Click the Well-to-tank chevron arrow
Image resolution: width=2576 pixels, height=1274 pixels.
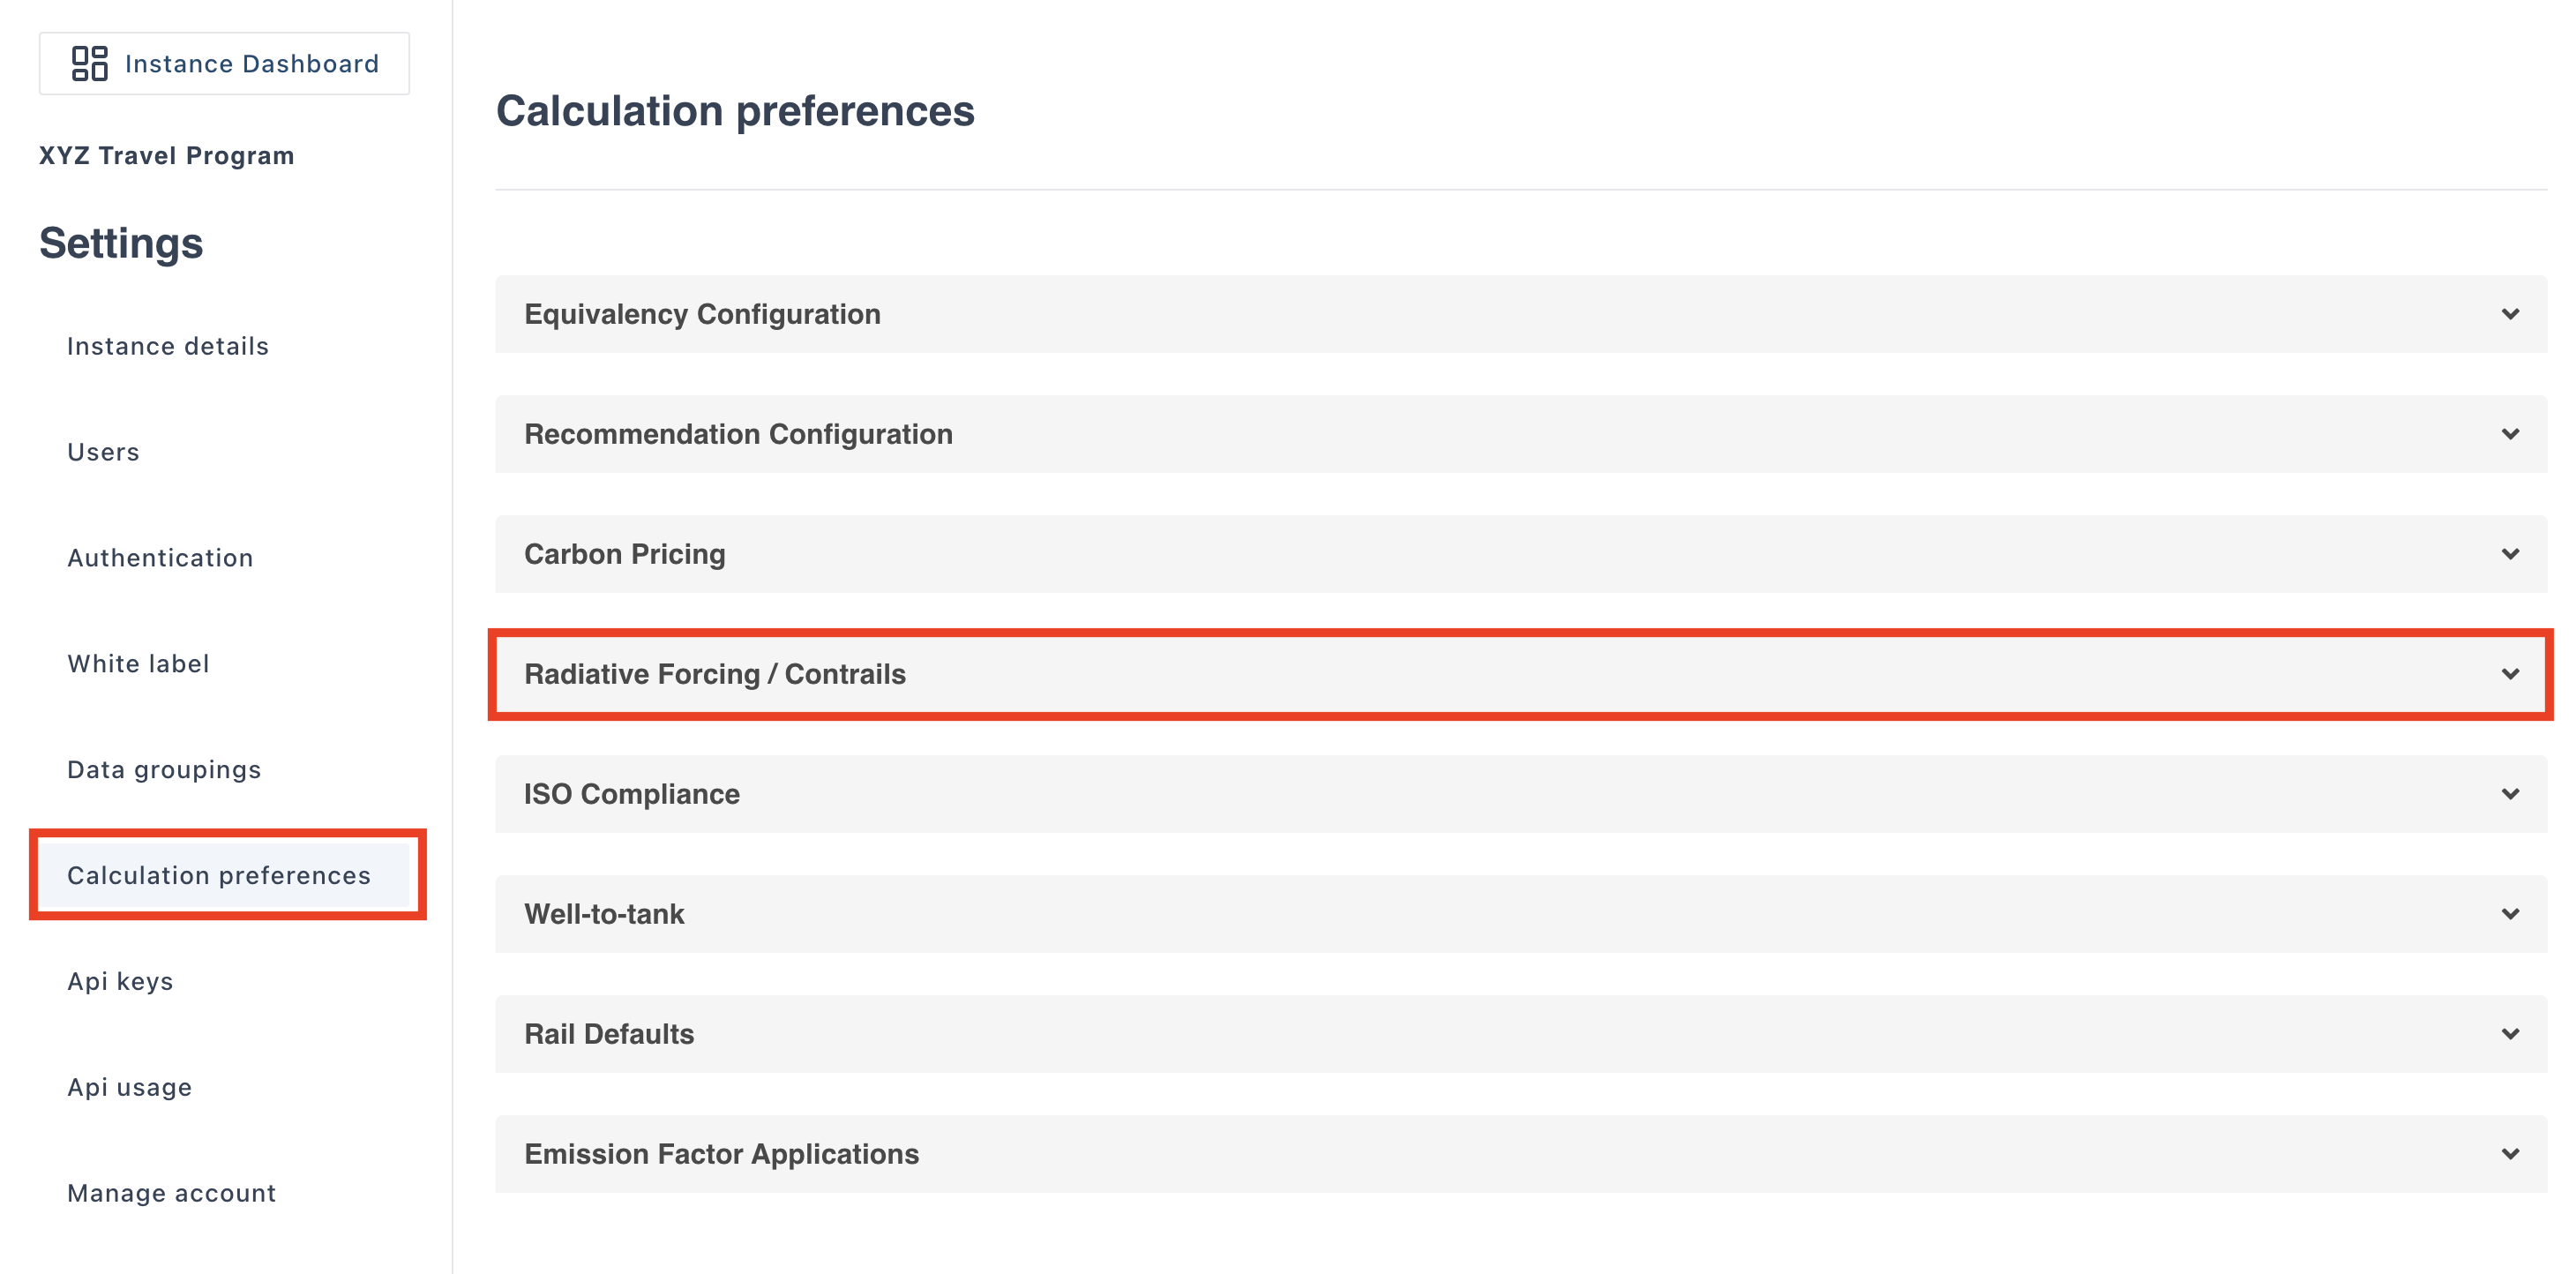2509,914
